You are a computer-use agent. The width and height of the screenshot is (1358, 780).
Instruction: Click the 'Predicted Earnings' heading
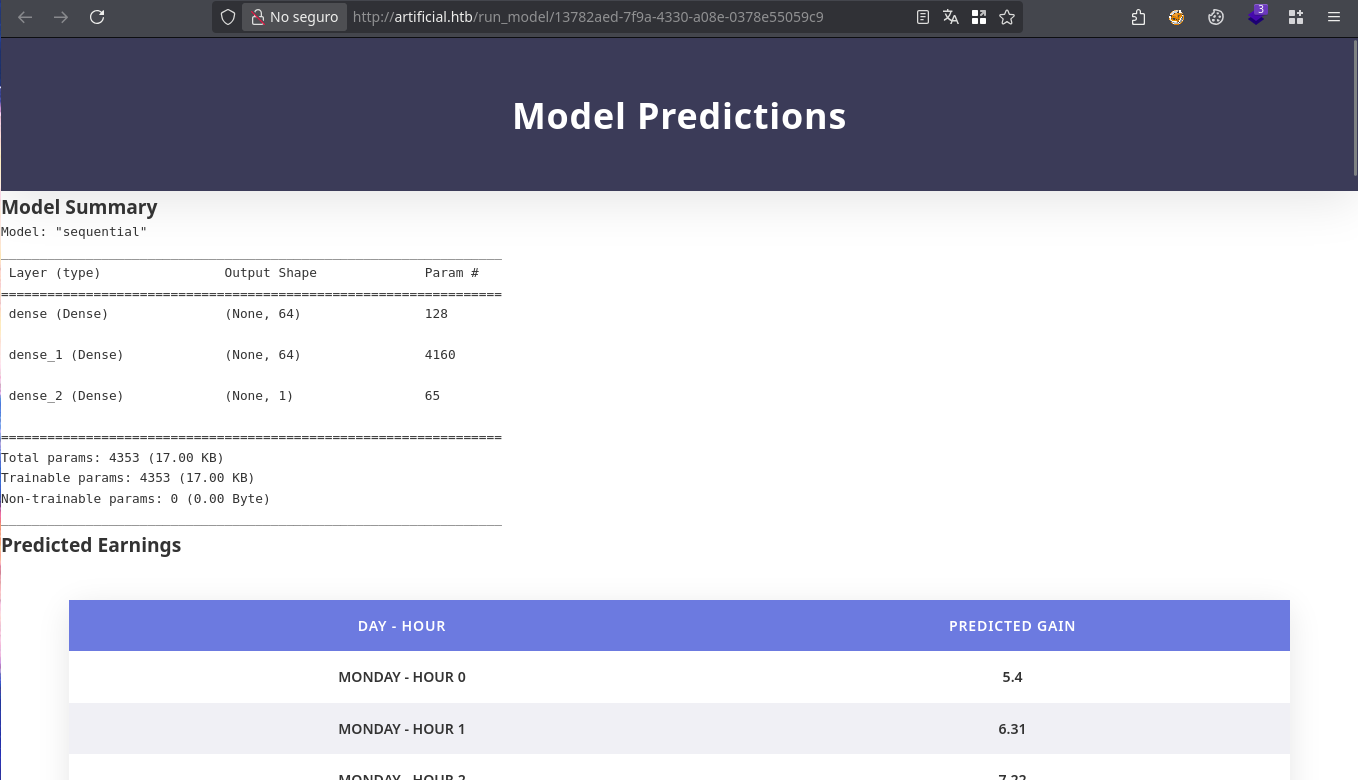tap(91, 545)
